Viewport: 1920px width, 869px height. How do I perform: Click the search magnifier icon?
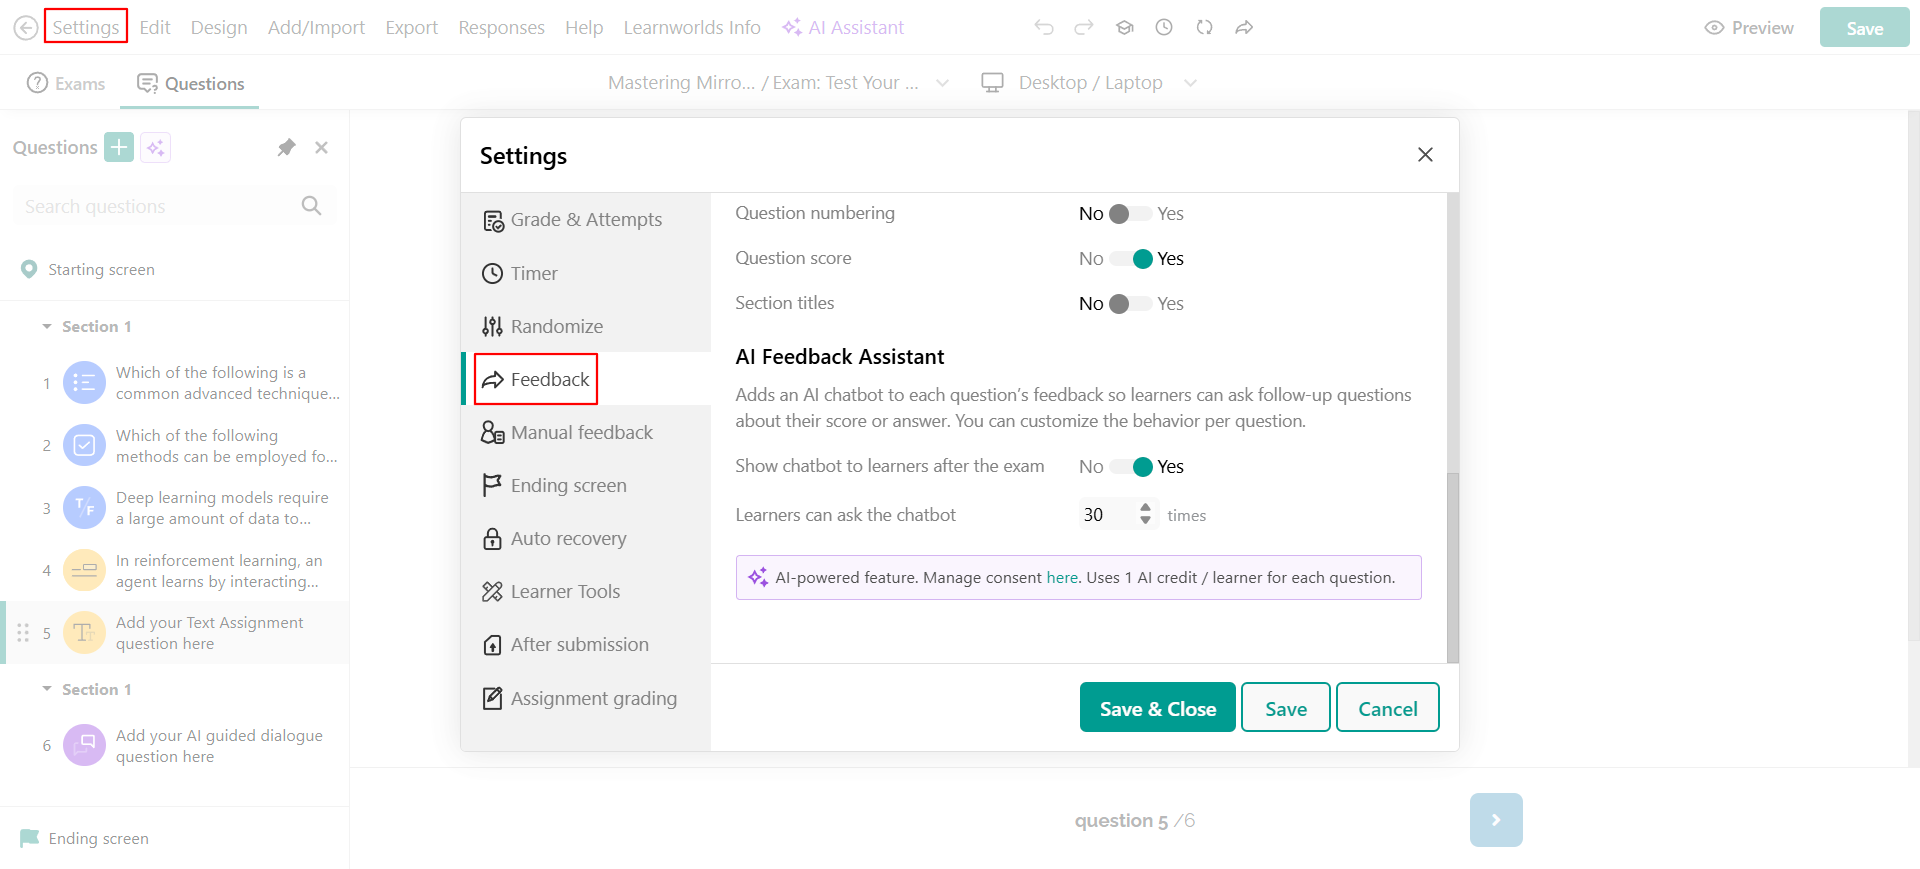point(311,206)
